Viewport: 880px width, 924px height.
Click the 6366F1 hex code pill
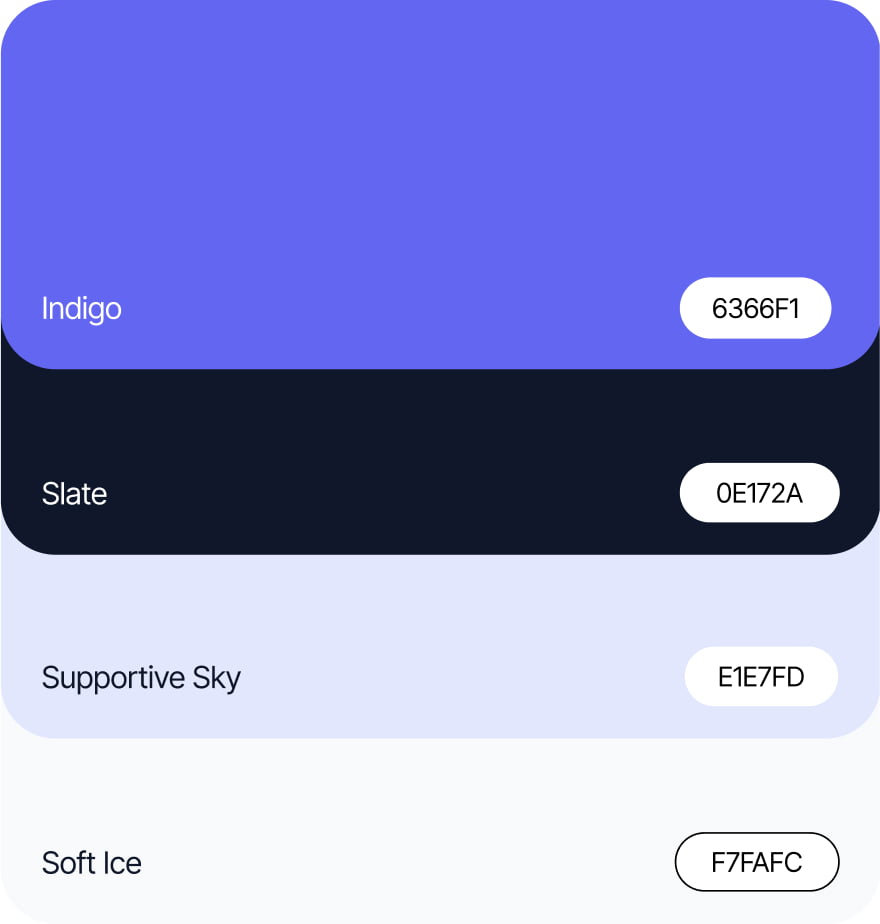click(x=755, y=308)
